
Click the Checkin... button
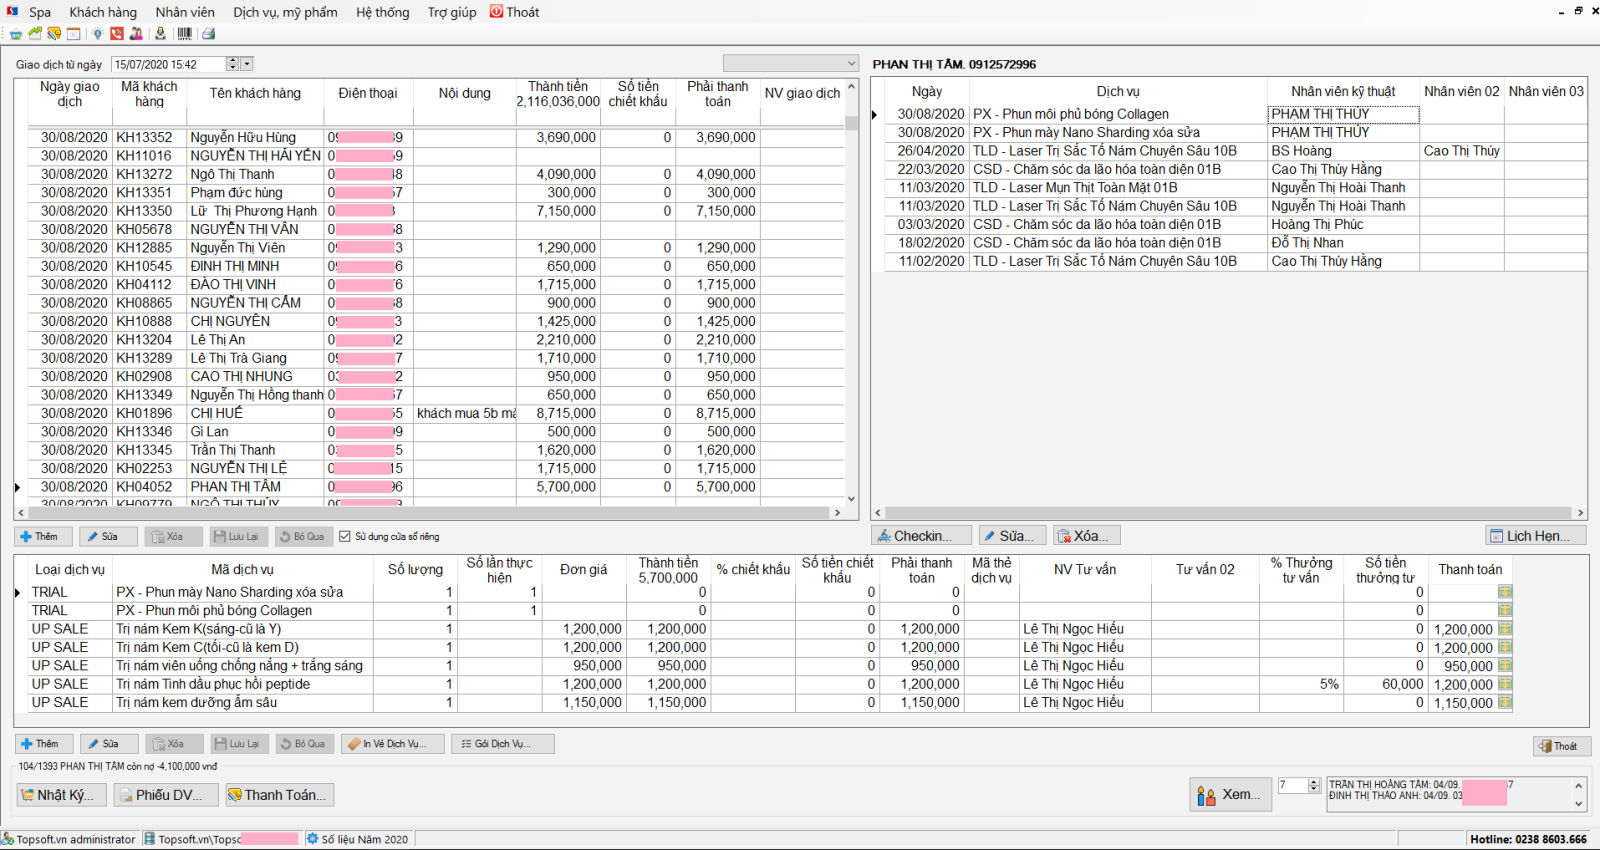[x=920, y=536]
